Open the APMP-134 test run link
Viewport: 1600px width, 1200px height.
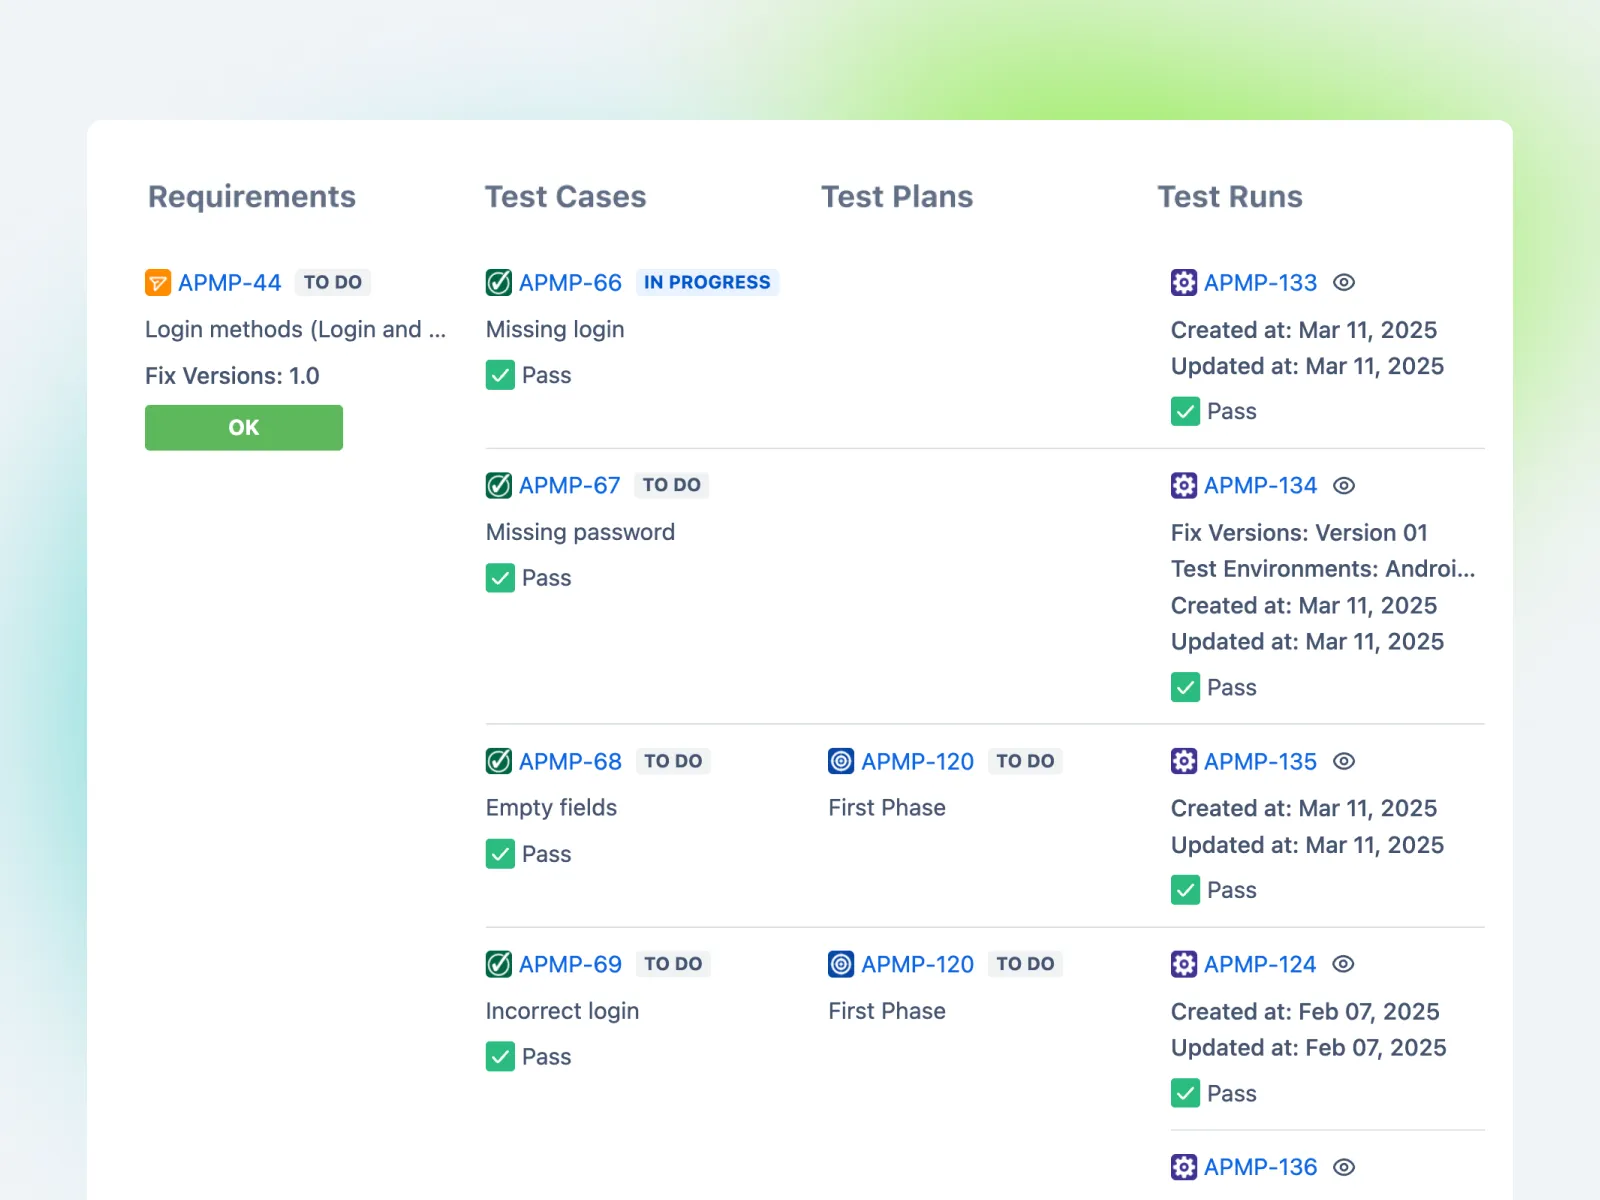1260,486
